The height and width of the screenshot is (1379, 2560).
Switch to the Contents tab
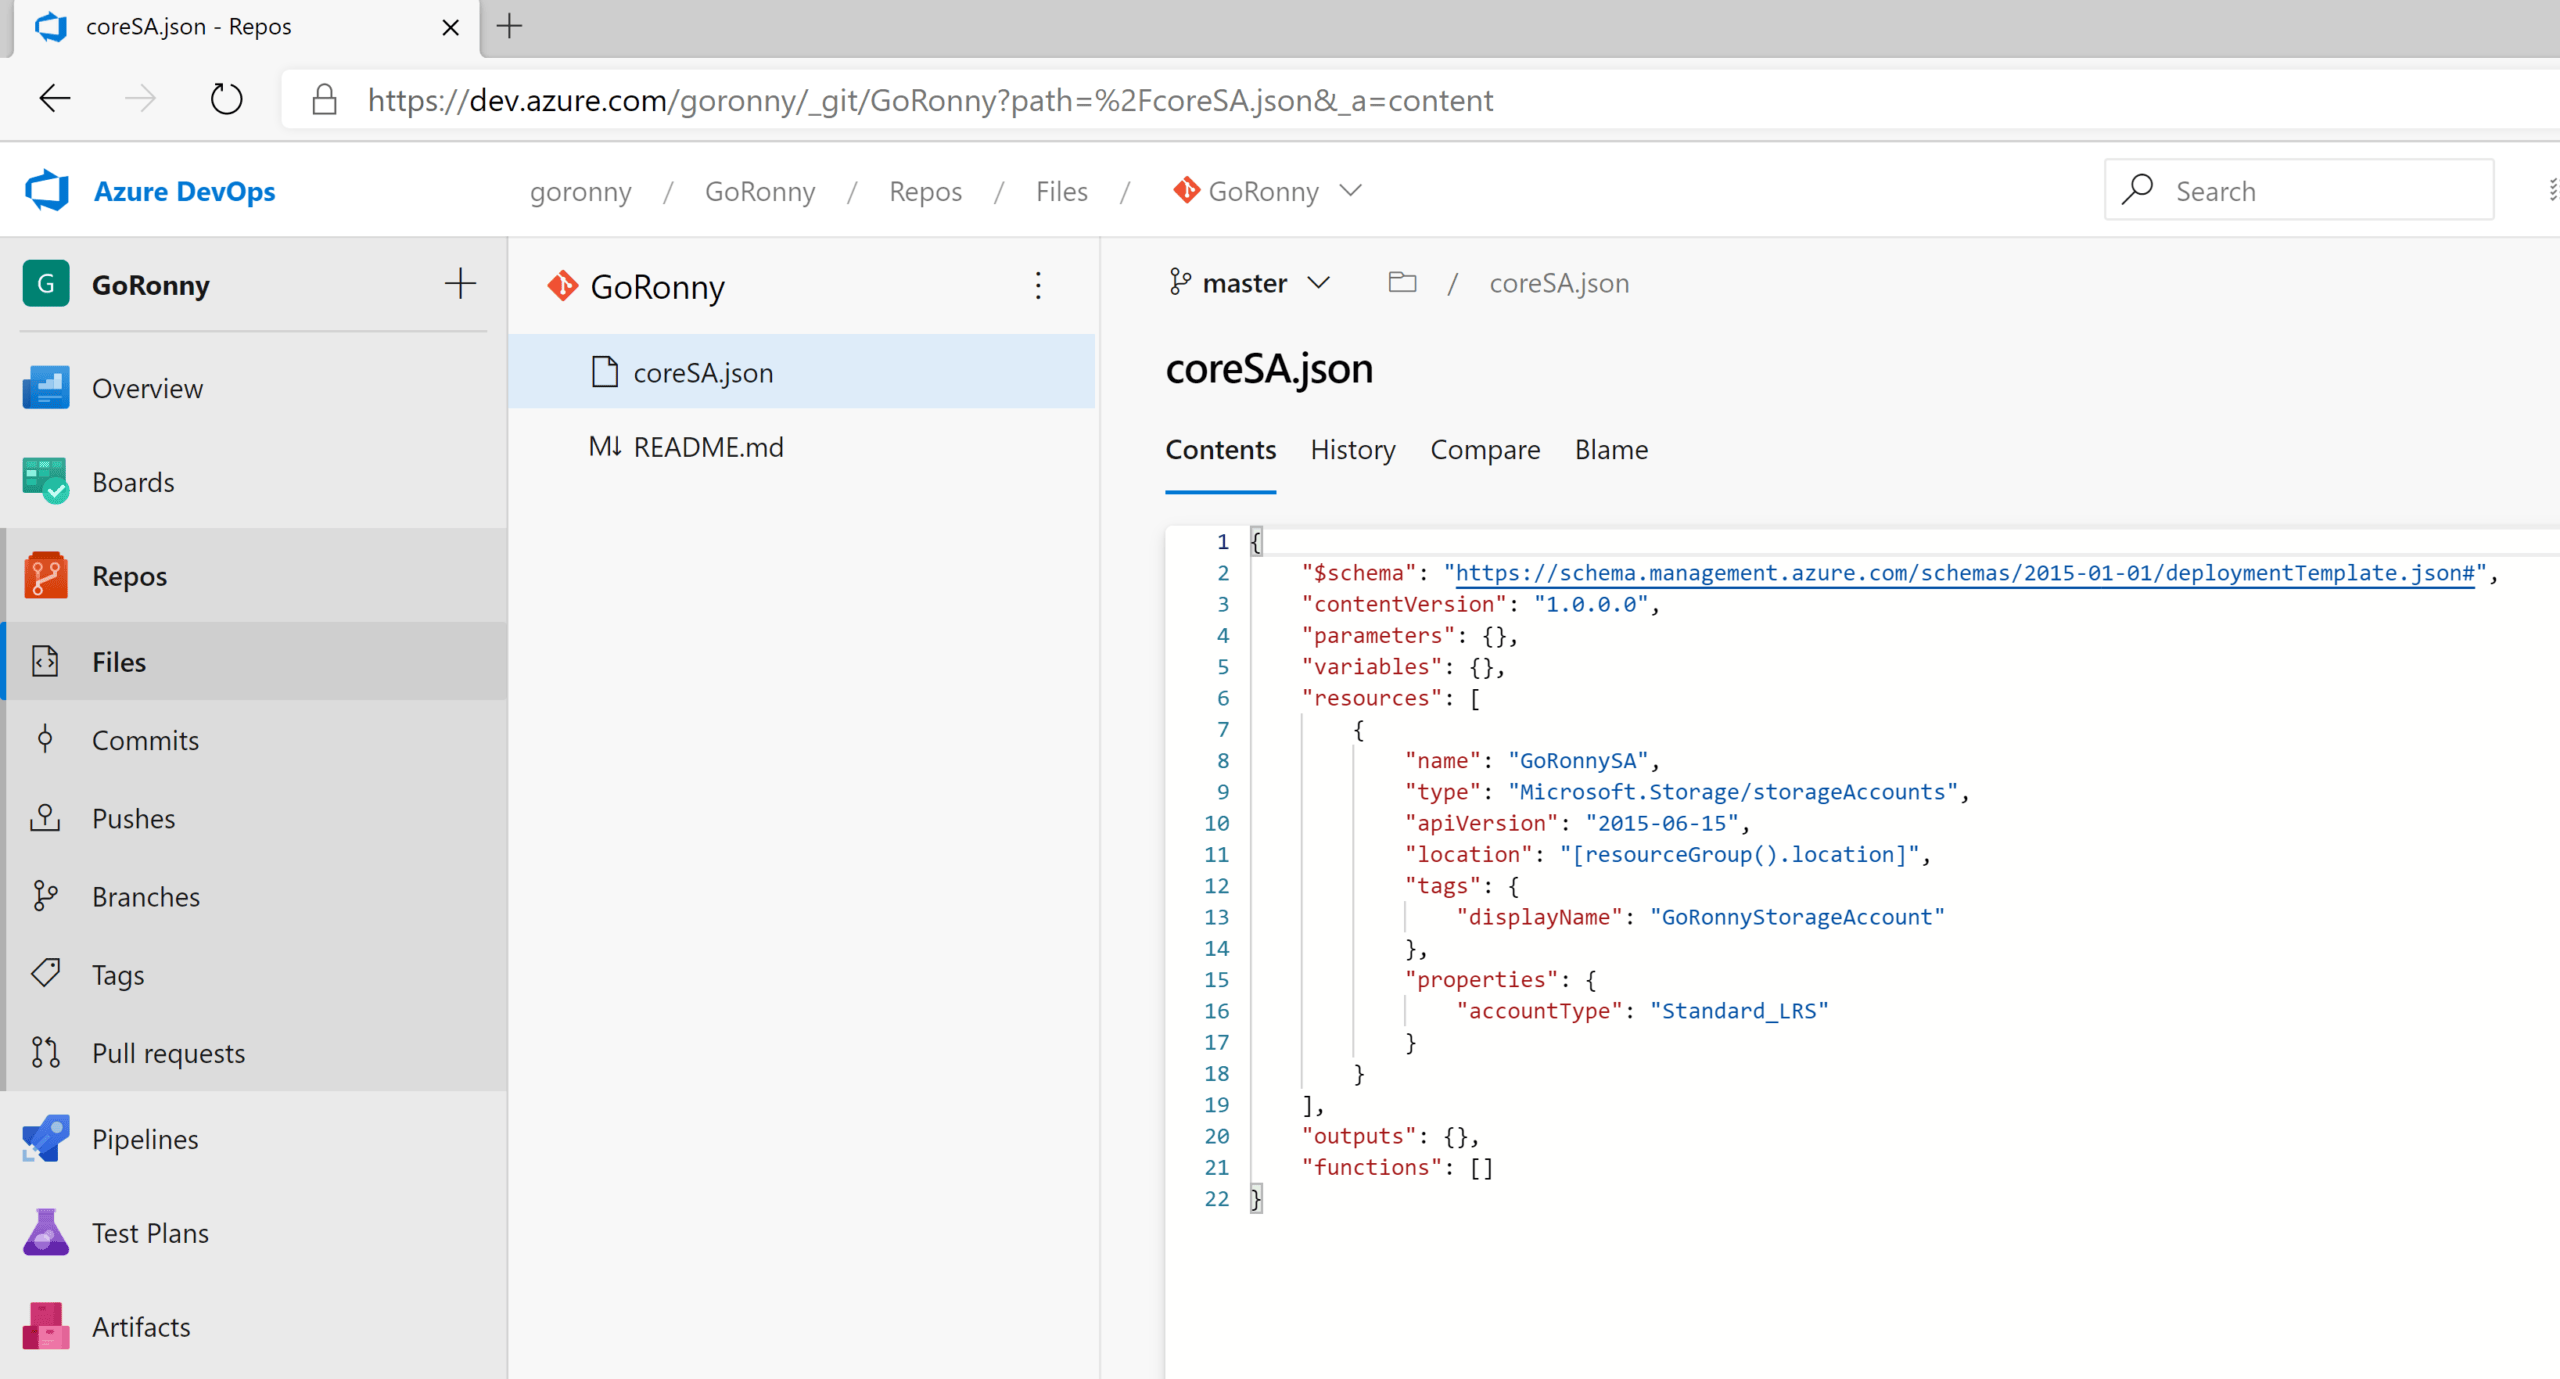tap(1220, 450)
